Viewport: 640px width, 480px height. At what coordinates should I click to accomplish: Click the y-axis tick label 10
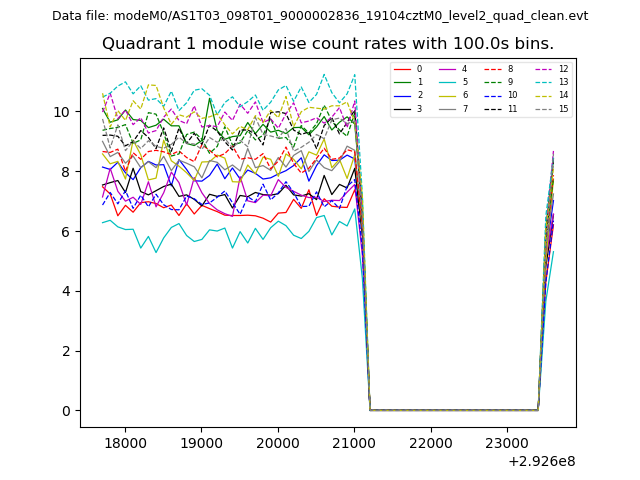point(62,112)
